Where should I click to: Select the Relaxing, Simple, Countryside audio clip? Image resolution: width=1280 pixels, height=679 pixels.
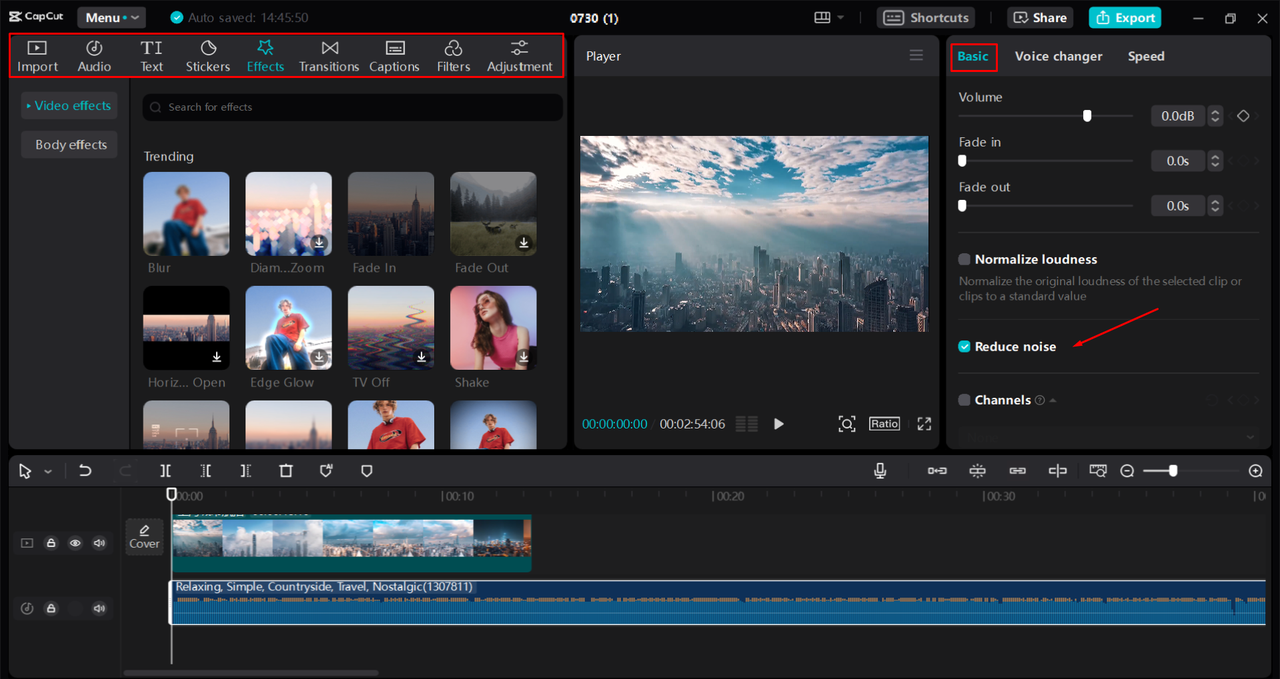(x=718, y=602)
